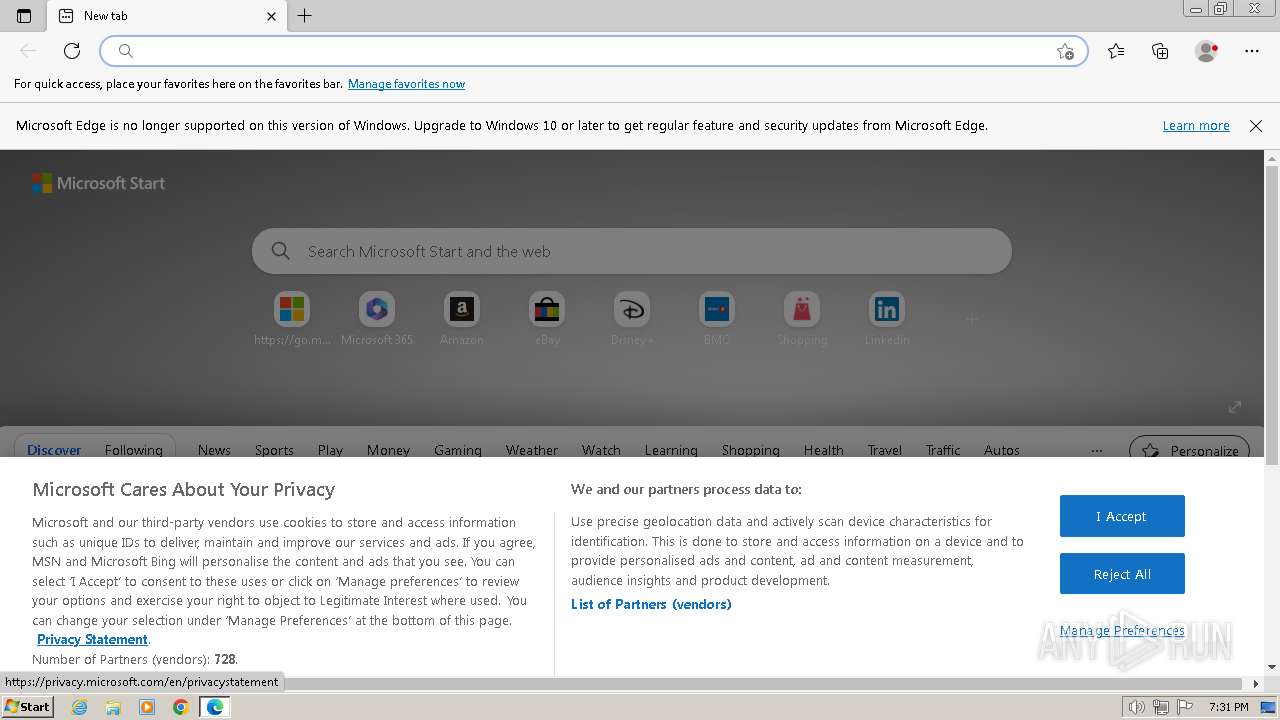Open the Microsoft 365 quick link
The image size is (1280, 720).
pos(377,319)
